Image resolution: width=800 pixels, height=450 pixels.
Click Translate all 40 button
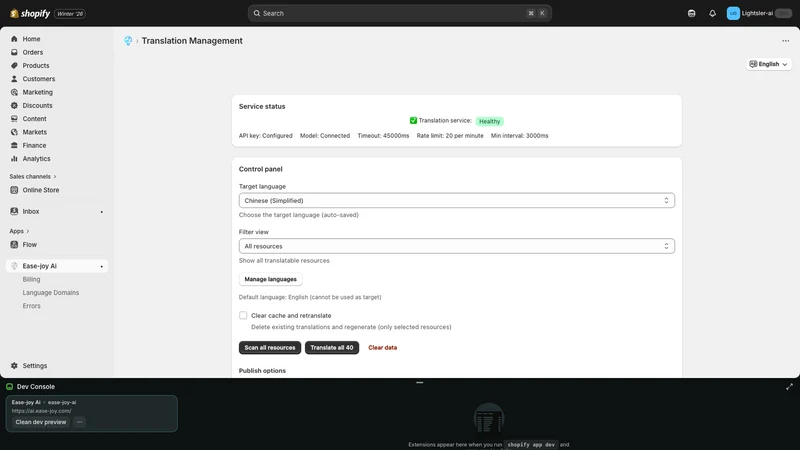pos(332,347)
